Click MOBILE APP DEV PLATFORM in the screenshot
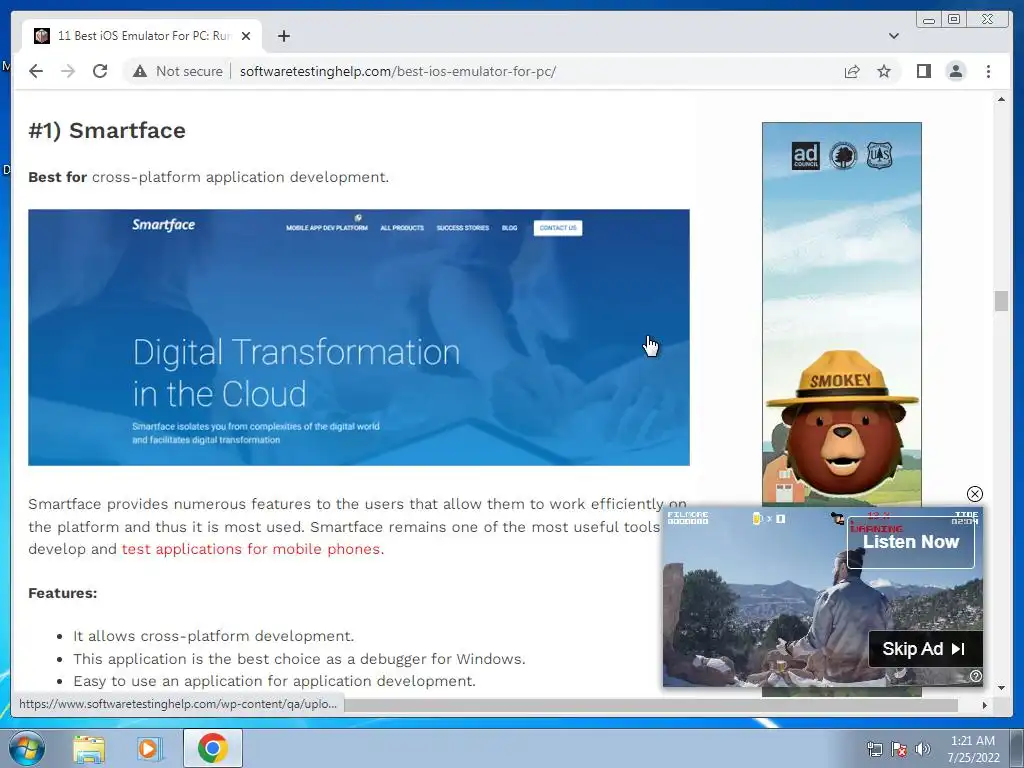Image resolution: width=1024 pixels, height=768 pixels. [327, 228]
